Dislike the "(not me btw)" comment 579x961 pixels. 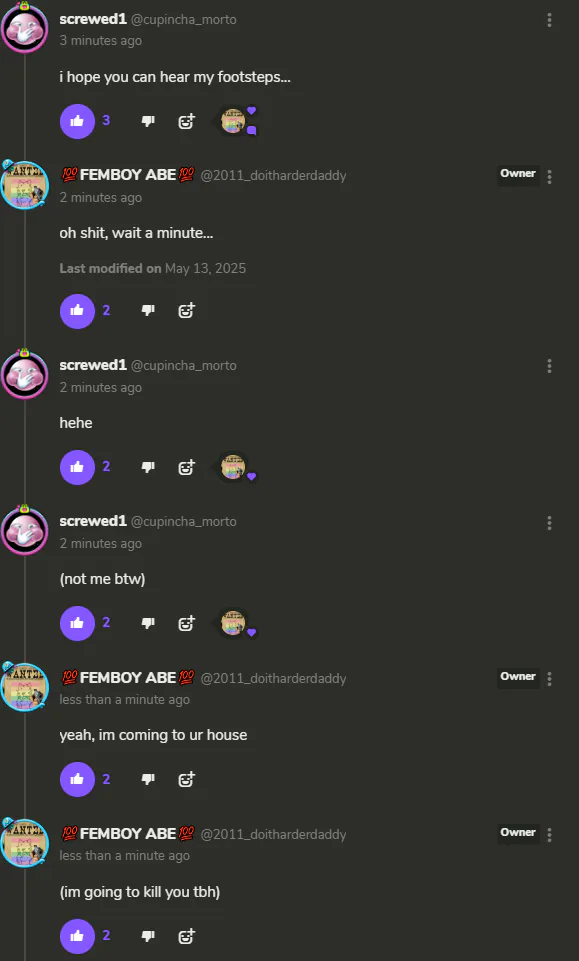pyautogui.click(x=148, y=623)
